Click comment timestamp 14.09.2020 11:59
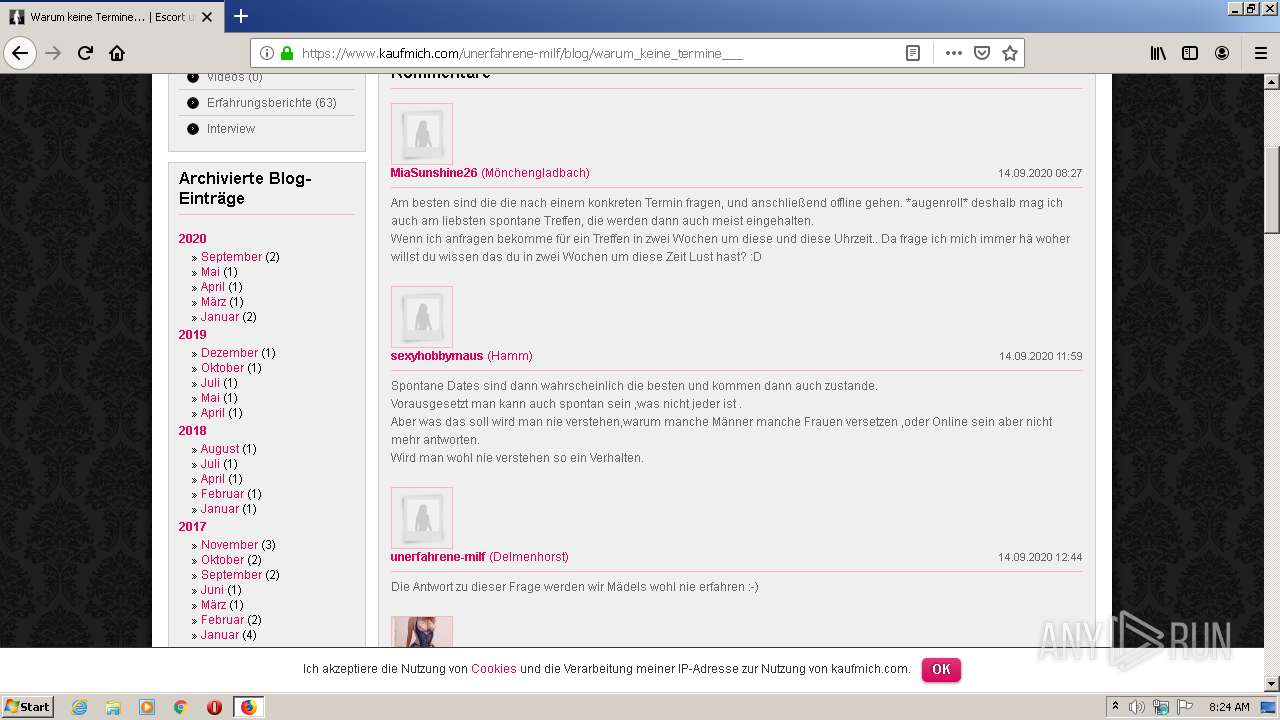Viewport: 1280px width, 720px height. click(1040, 357)
